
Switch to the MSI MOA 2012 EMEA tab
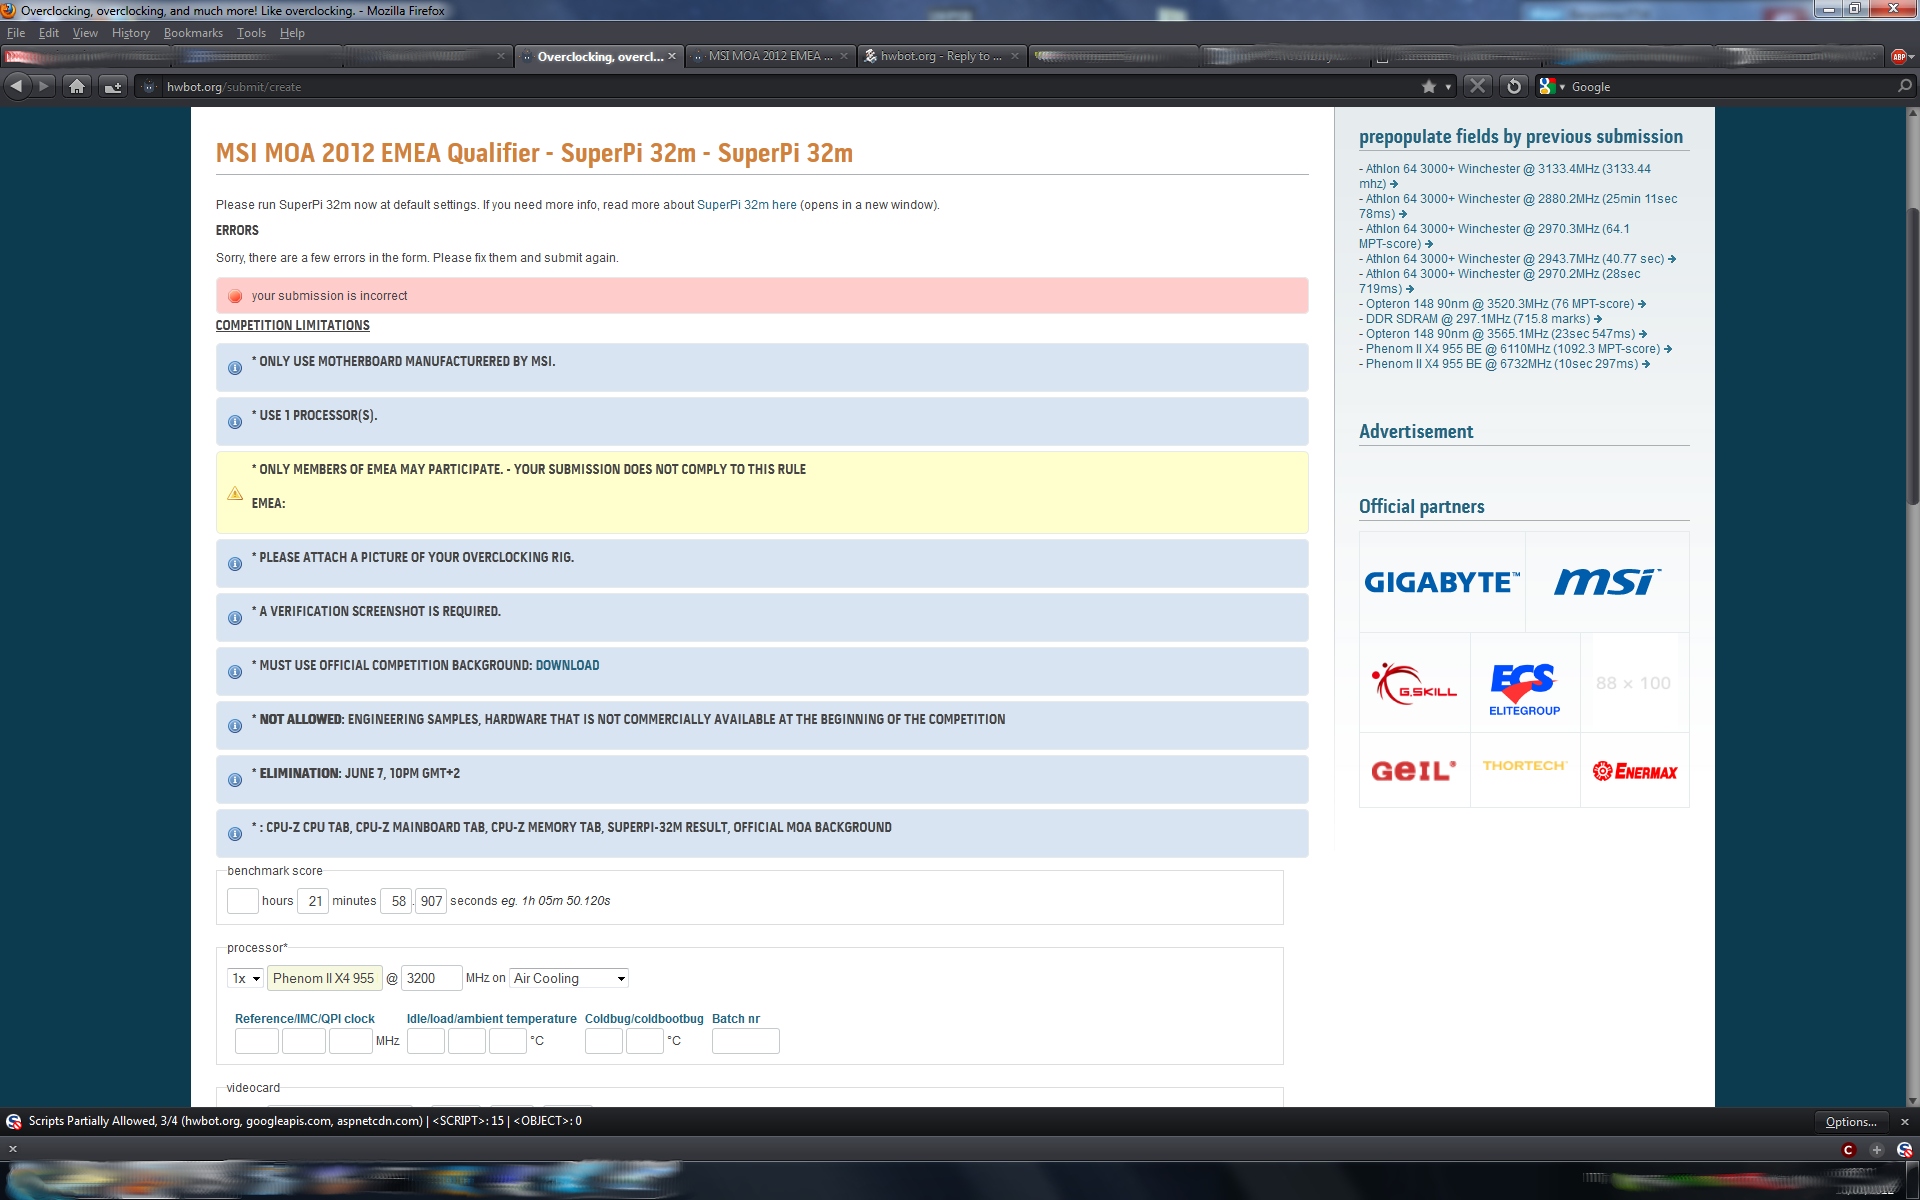coord(770,56)
